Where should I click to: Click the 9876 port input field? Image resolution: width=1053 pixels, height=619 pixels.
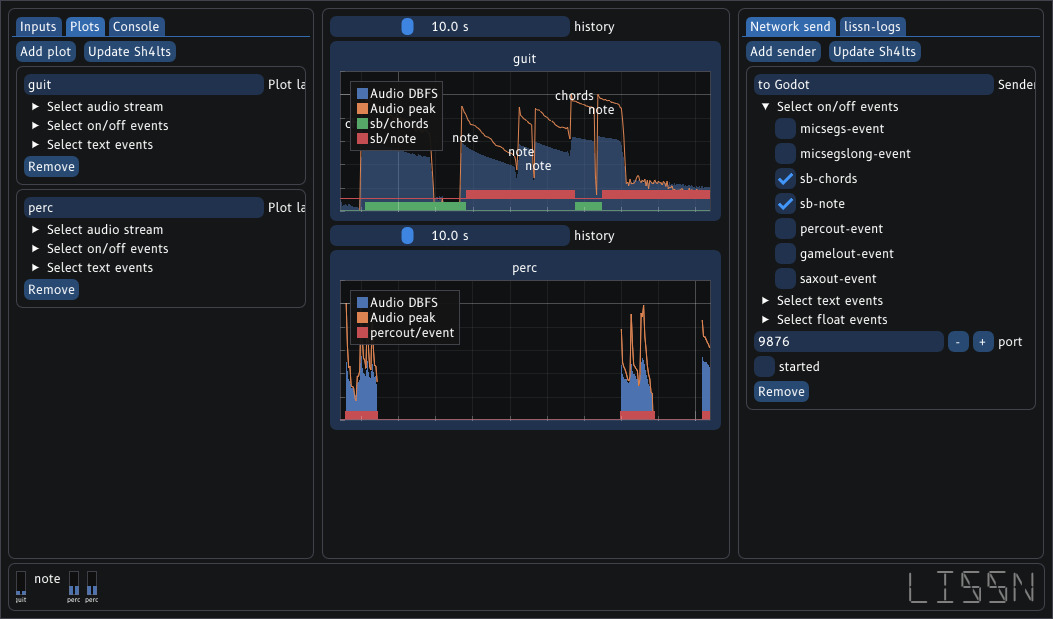click(848, 341)
